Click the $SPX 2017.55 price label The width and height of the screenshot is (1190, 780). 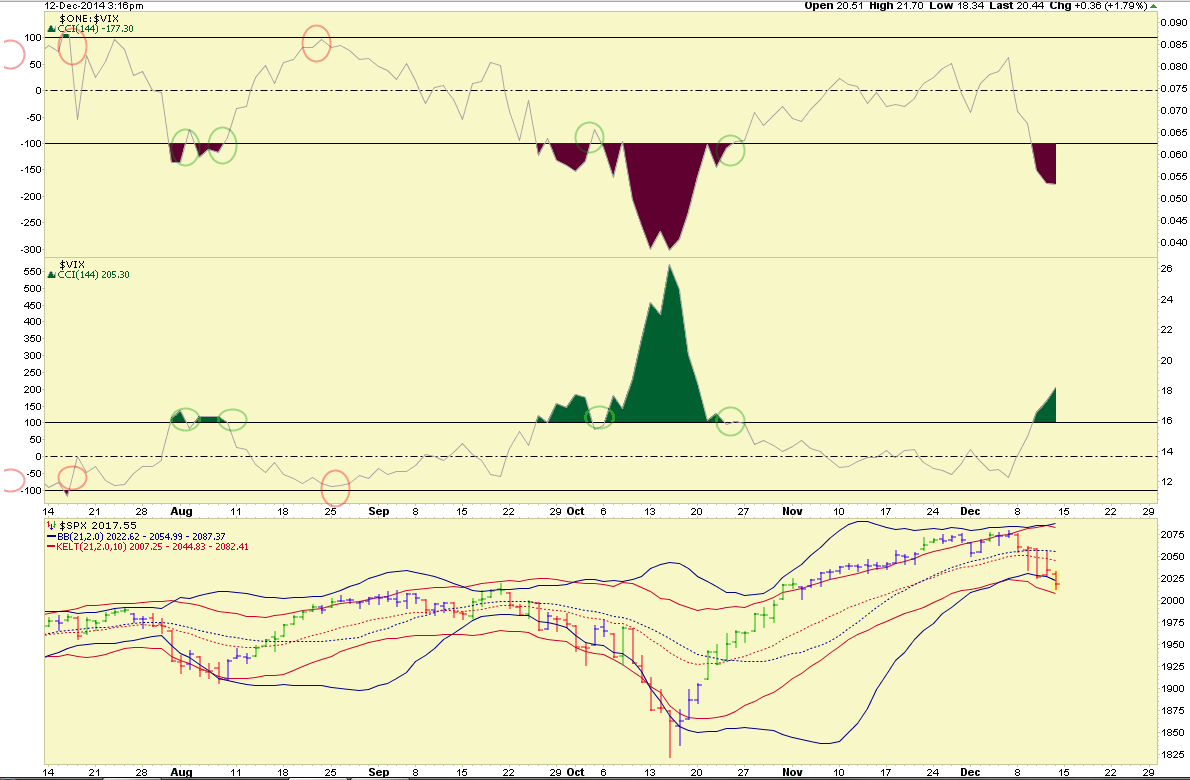click(x=98, y=525)
